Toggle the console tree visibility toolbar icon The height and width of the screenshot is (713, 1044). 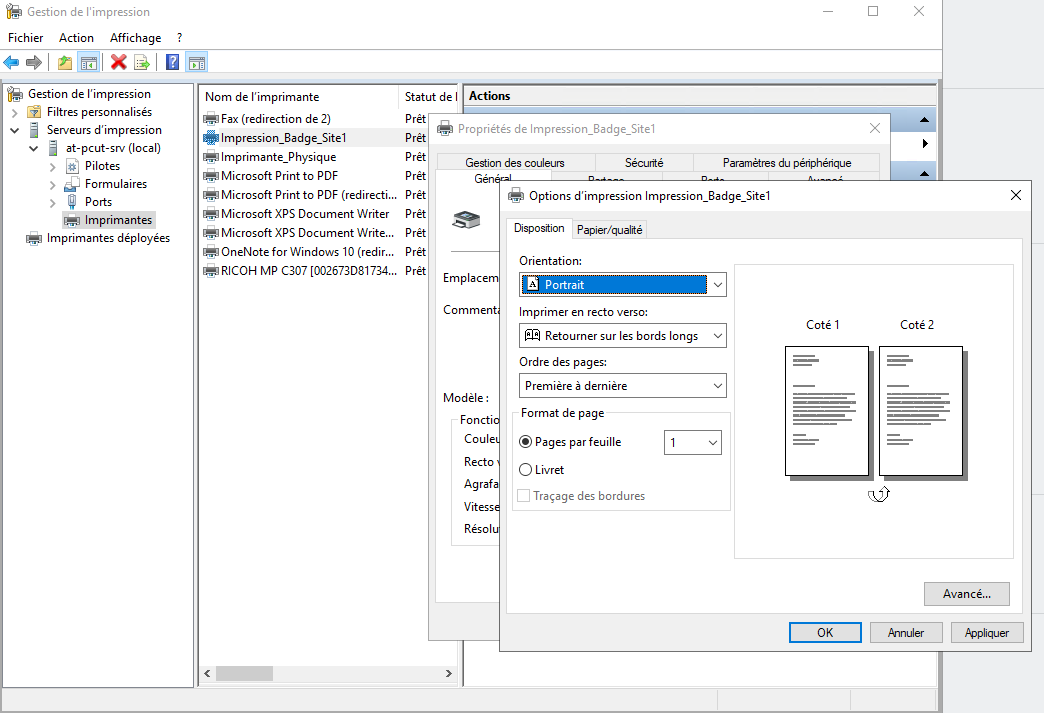[x=88, y=62]
